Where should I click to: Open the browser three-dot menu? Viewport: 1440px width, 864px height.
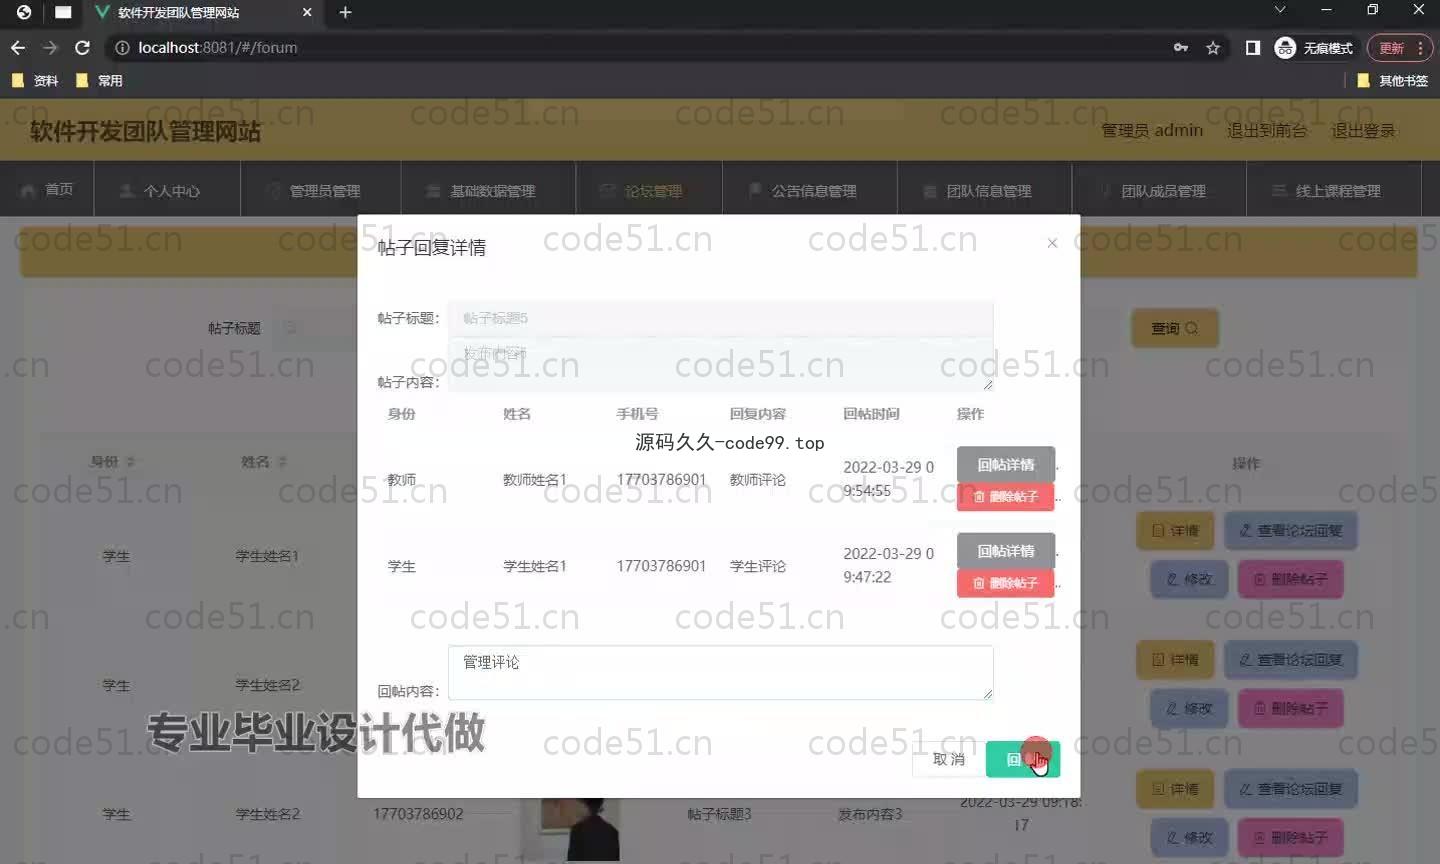[x=1421, y=47]
